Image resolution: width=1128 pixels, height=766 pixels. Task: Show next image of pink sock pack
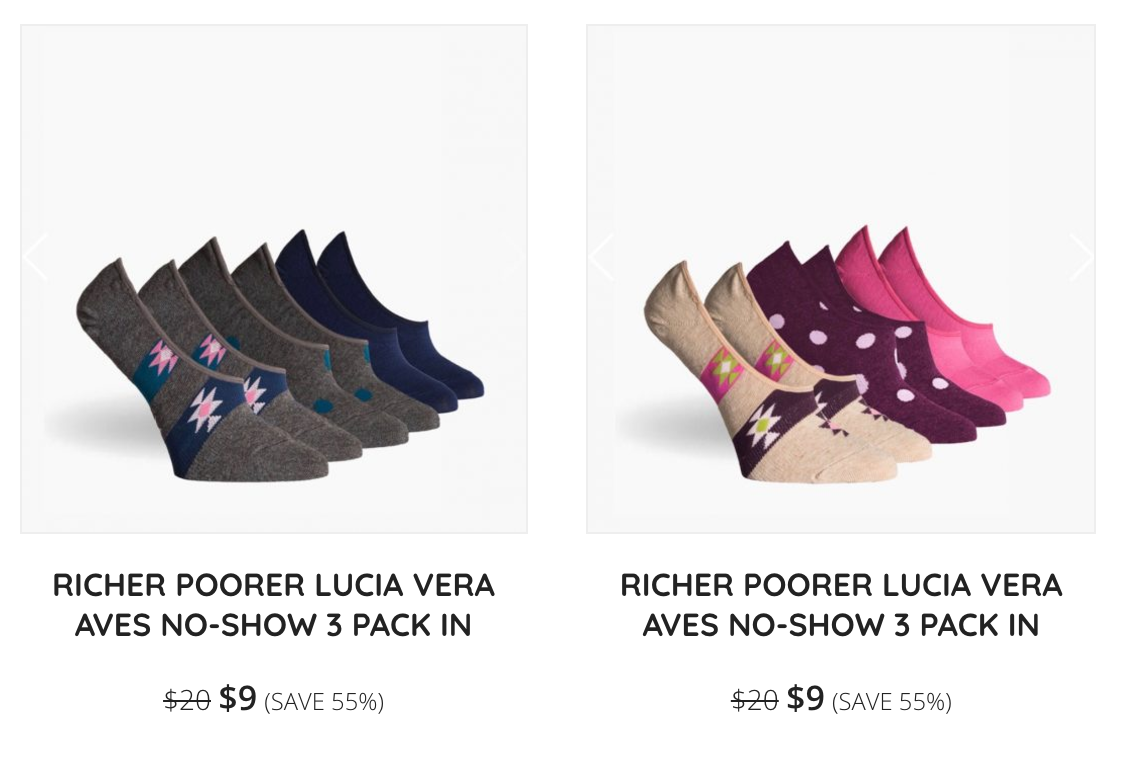click(1081, 257)
